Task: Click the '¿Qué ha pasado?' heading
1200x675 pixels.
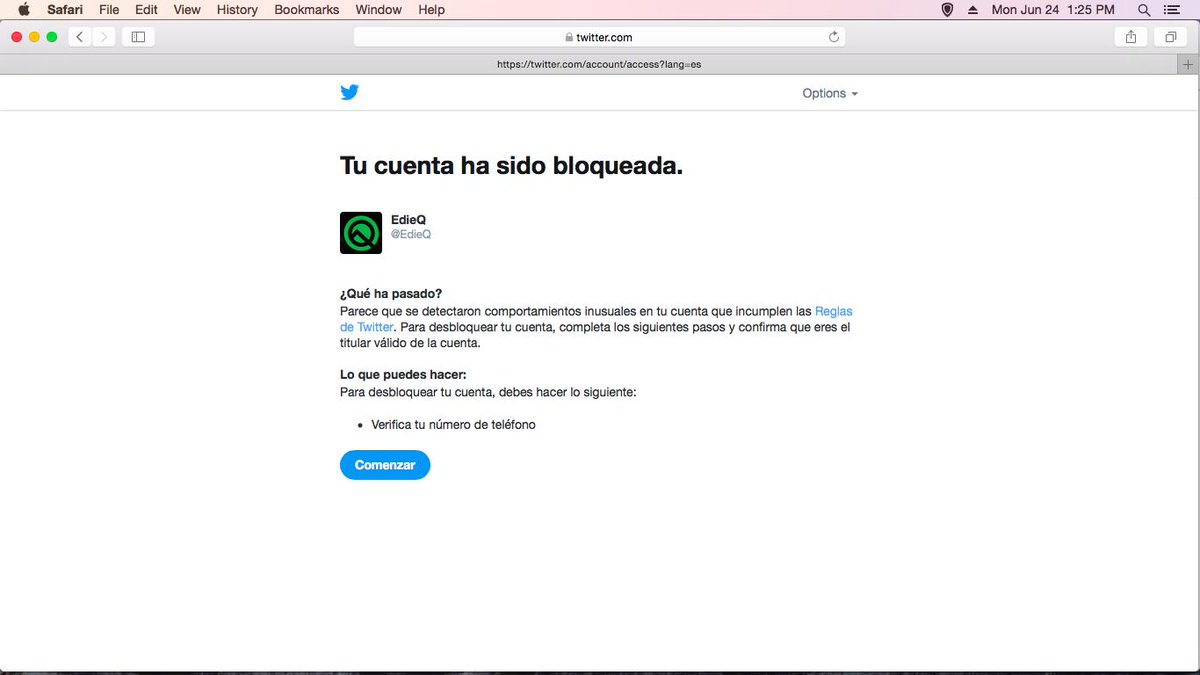Action: (x=391, y=294)
